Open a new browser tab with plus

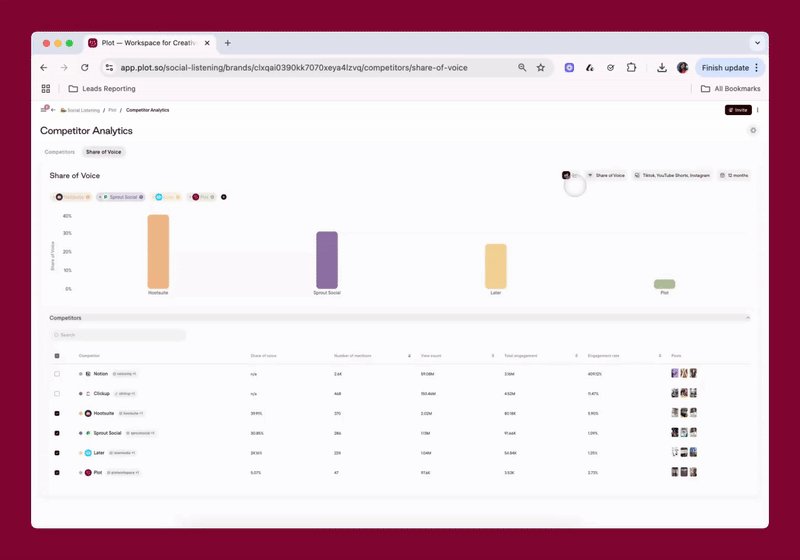(228, 43)
